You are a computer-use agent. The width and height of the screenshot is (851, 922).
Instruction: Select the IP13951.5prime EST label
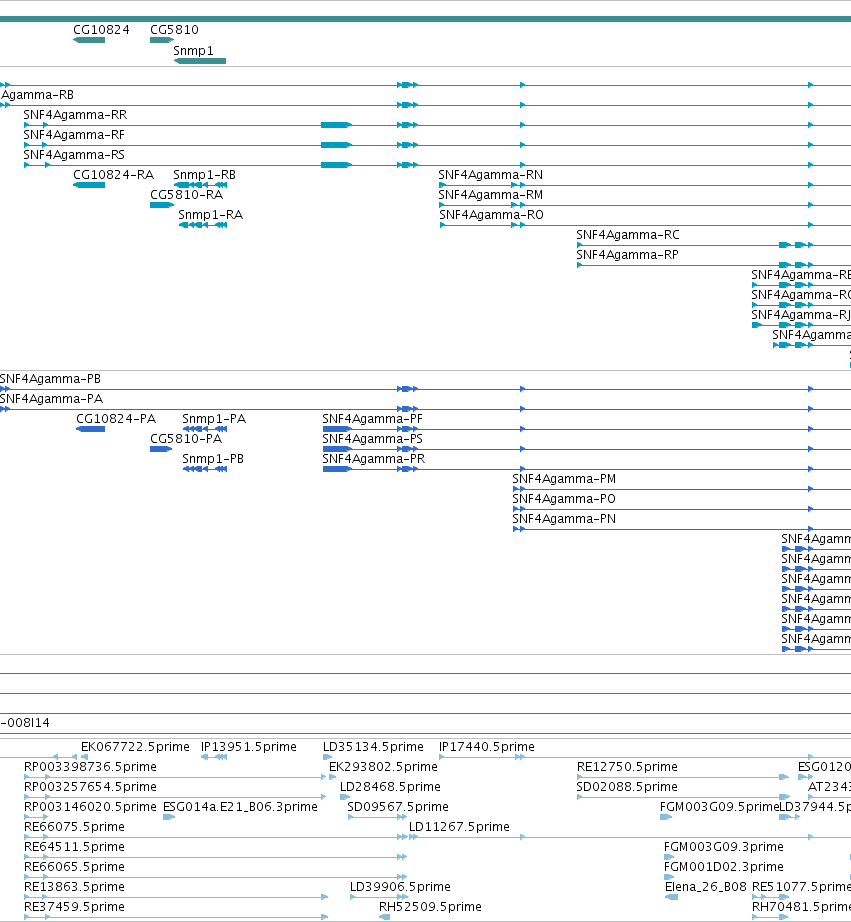click(x=249, y=747)
